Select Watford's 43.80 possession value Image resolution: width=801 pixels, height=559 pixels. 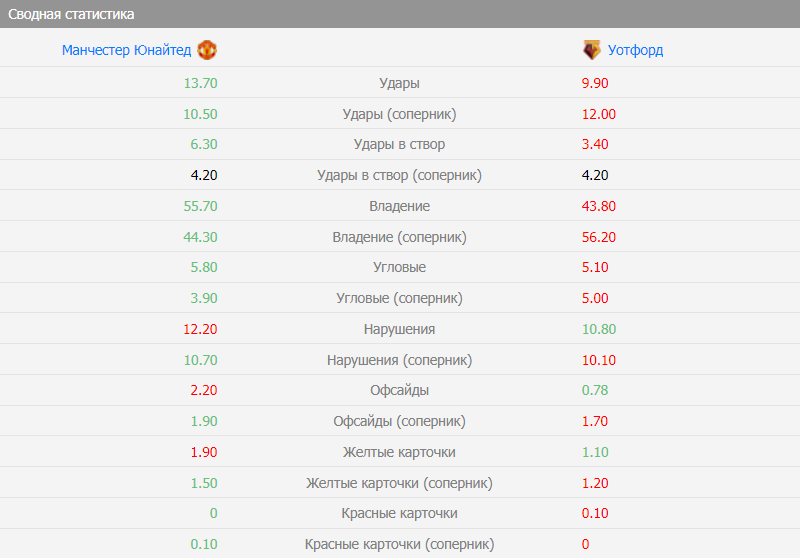click(x=598, y=206)
